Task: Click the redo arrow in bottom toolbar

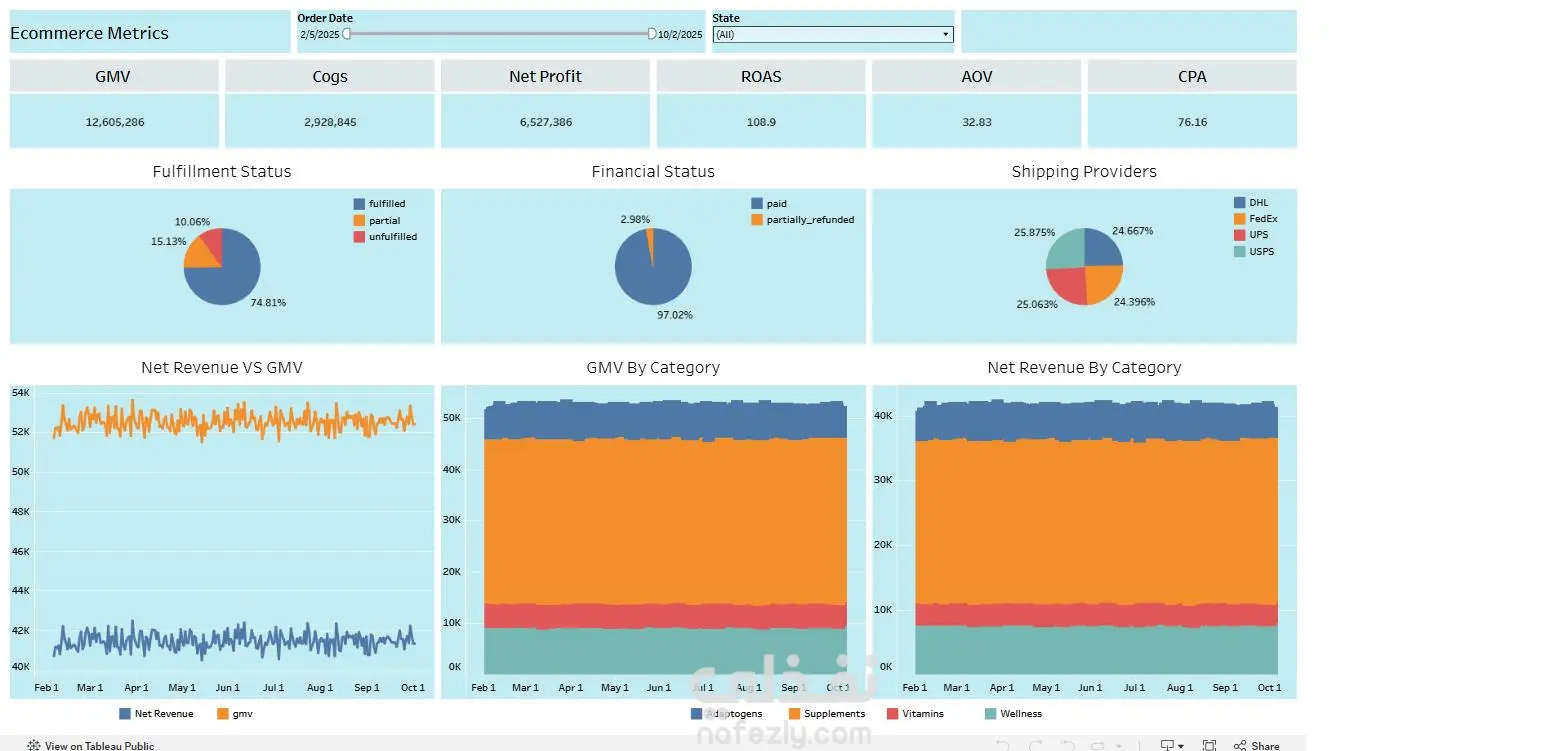Action: 1035,745
